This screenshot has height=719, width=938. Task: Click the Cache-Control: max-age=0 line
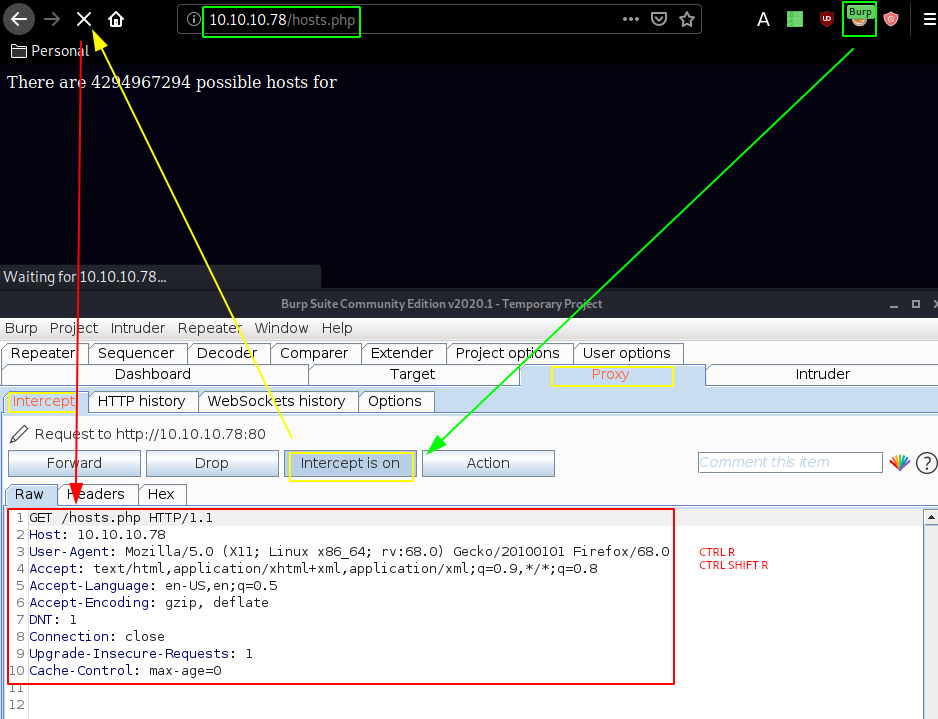click(126, 671)
